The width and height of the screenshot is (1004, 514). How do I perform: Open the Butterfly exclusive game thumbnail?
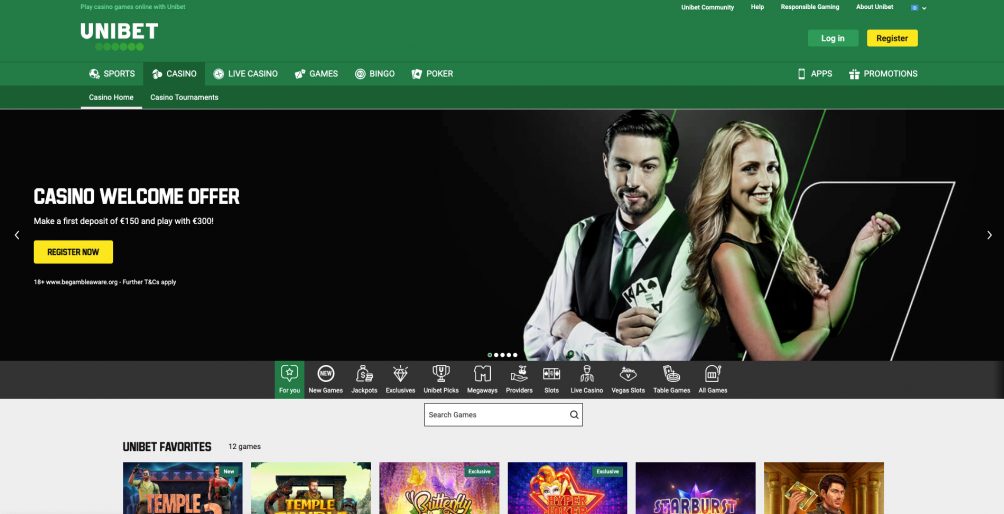click(x=439, y=488)
